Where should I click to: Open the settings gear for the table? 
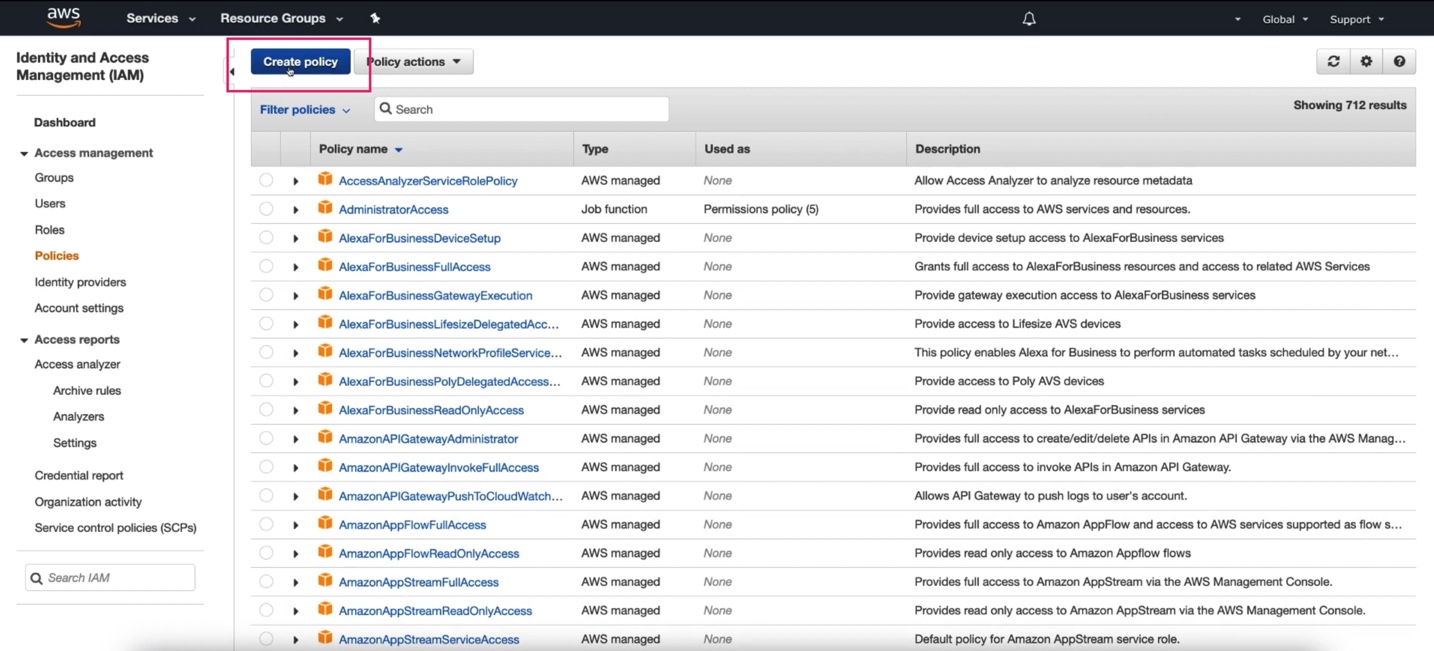(1366, 62)
